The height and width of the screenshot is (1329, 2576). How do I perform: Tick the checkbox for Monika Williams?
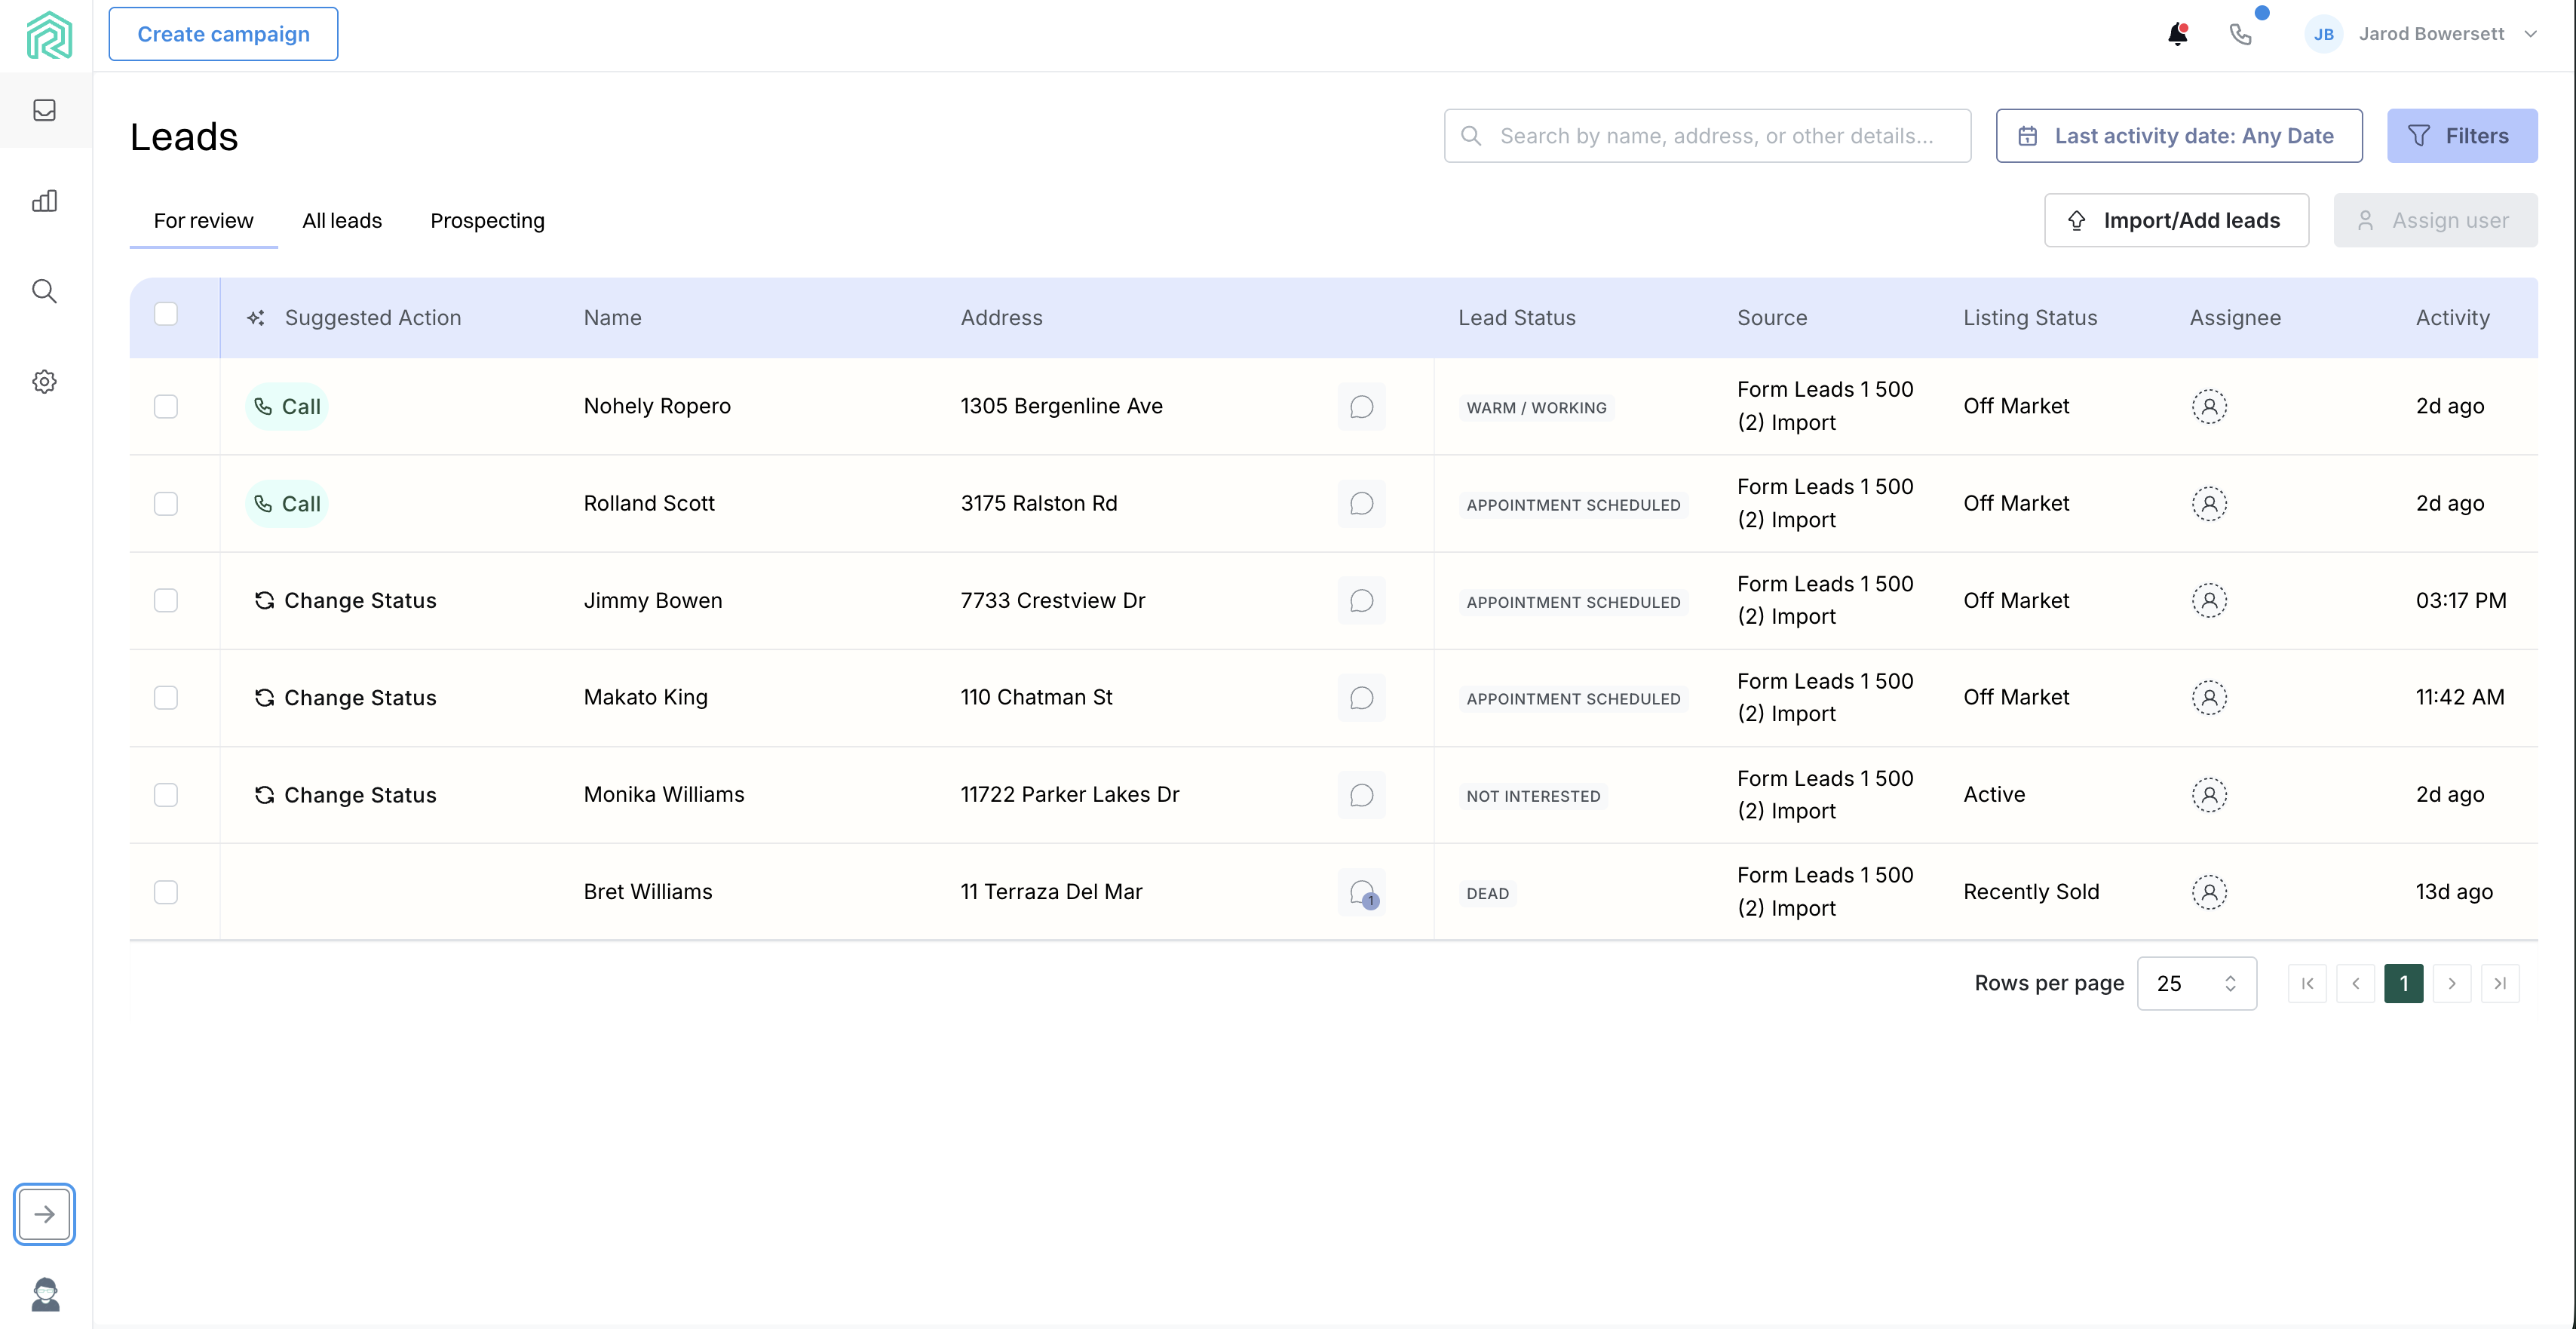(x=166, y=795)
